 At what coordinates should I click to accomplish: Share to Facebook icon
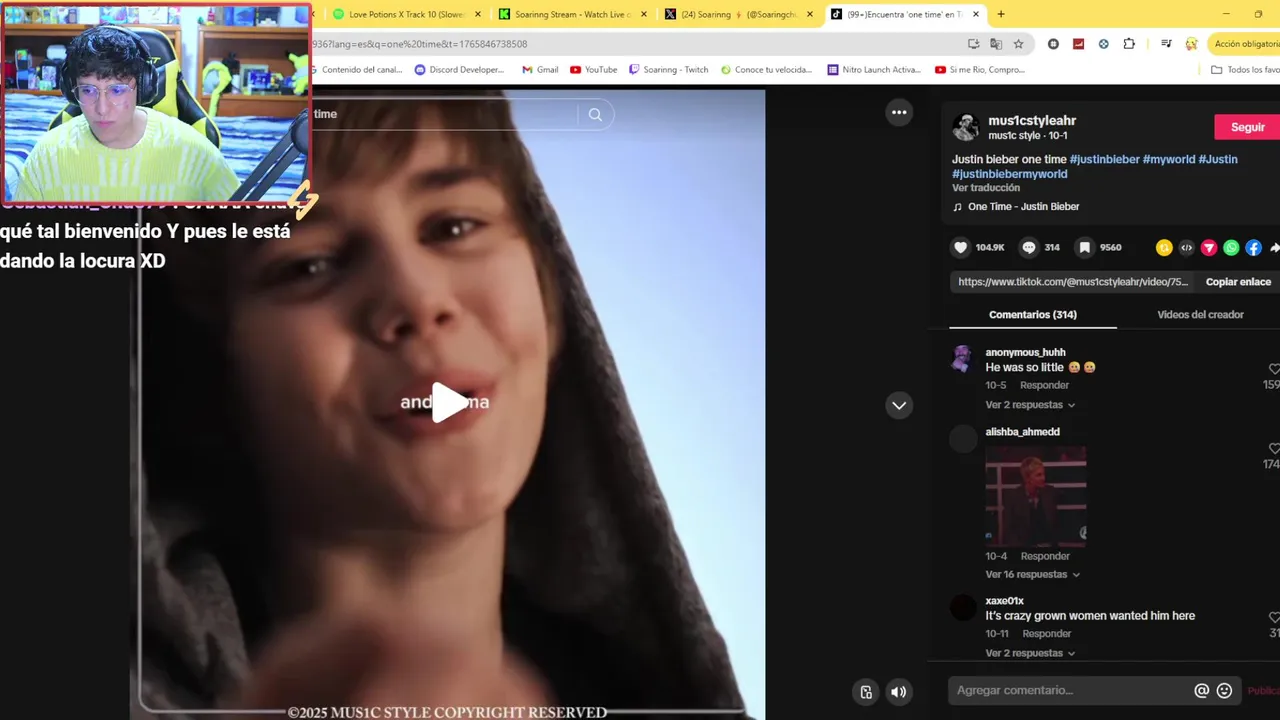[x=1253, y=248]
